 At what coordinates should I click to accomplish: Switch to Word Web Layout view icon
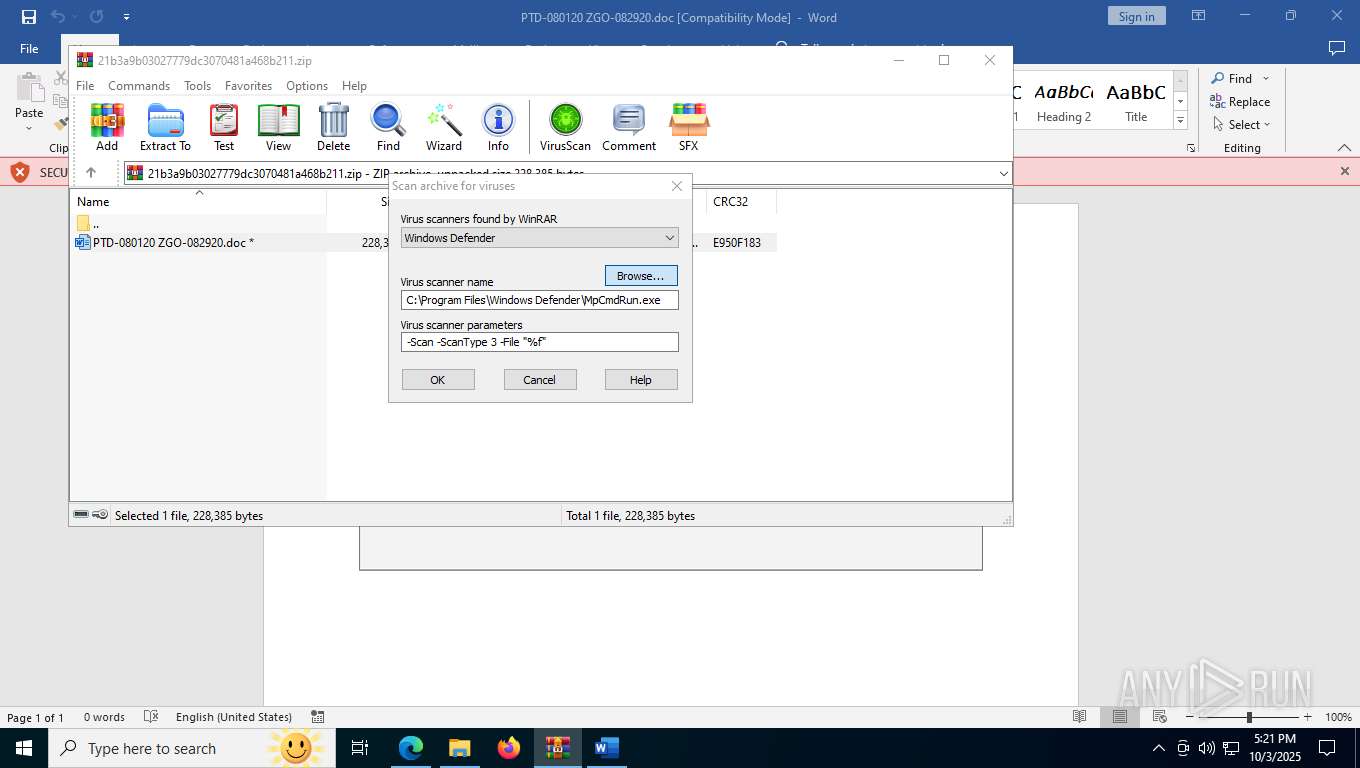coord(1160,717)
